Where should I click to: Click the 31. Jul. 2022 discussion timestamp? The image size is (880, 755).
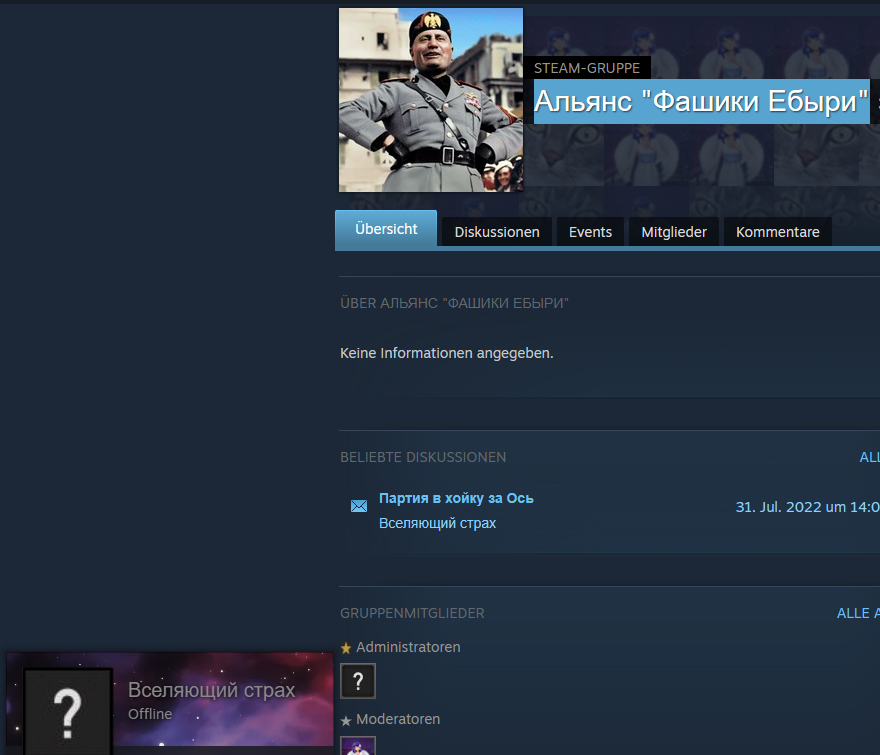[806, 507]
